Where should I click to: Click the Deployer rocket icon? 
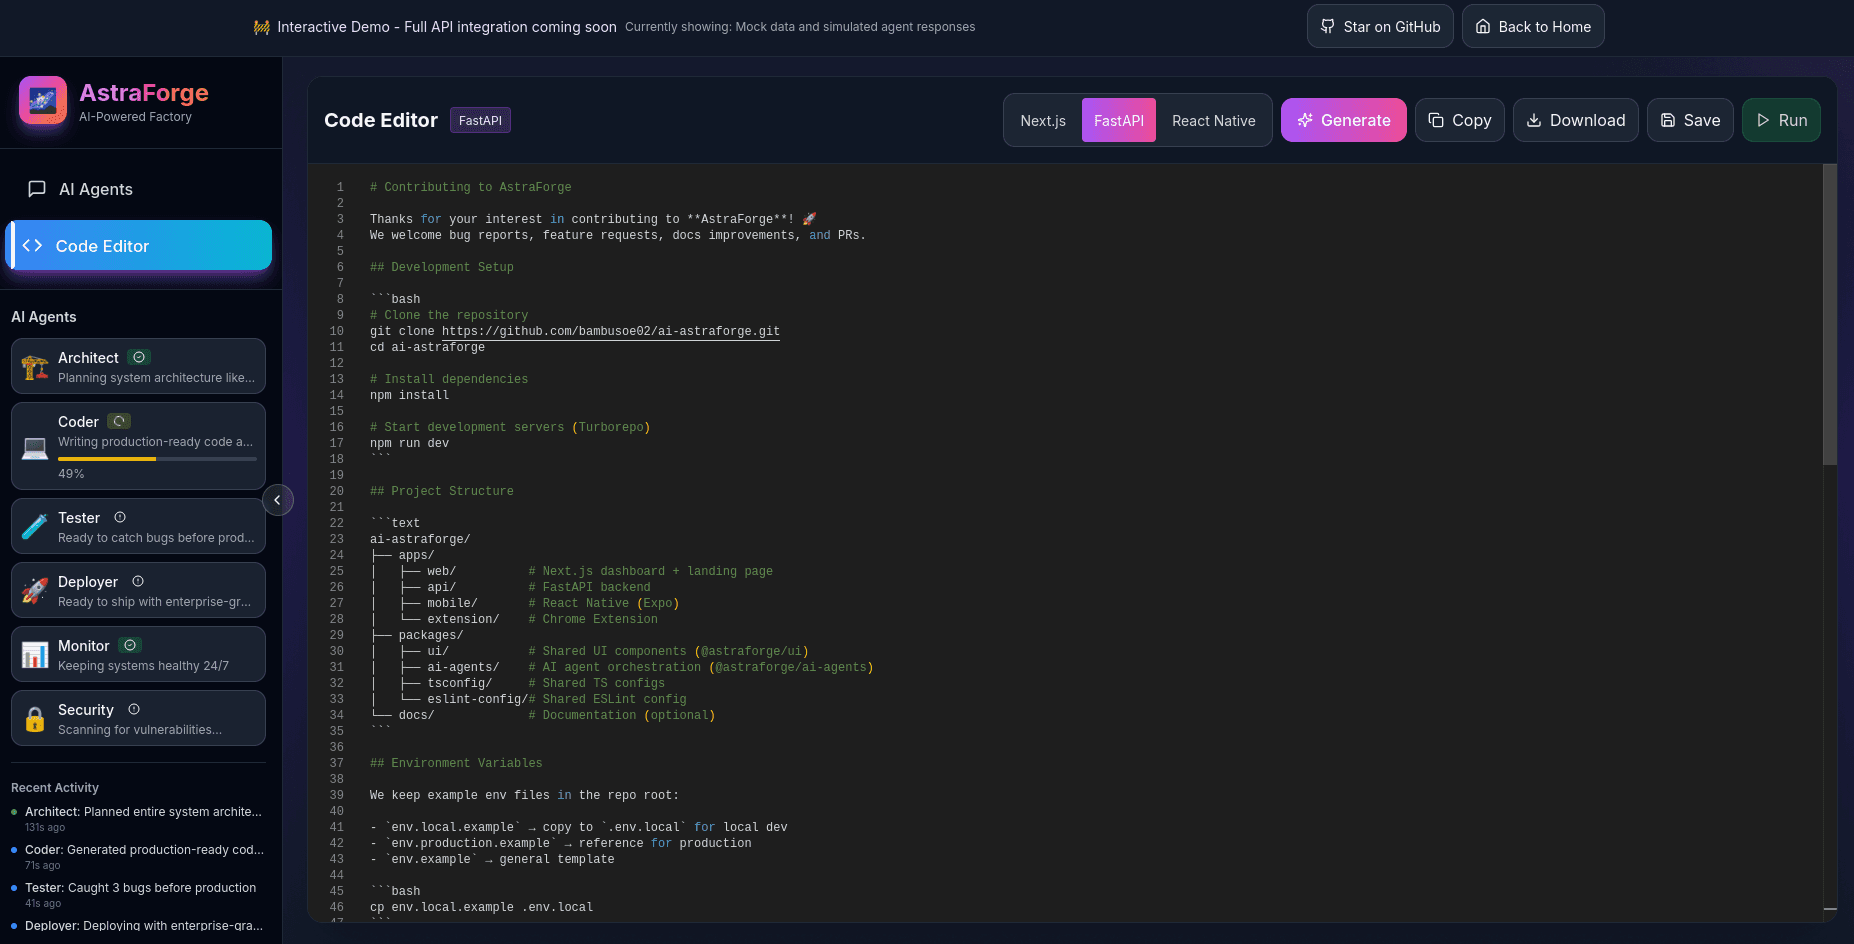35,590
